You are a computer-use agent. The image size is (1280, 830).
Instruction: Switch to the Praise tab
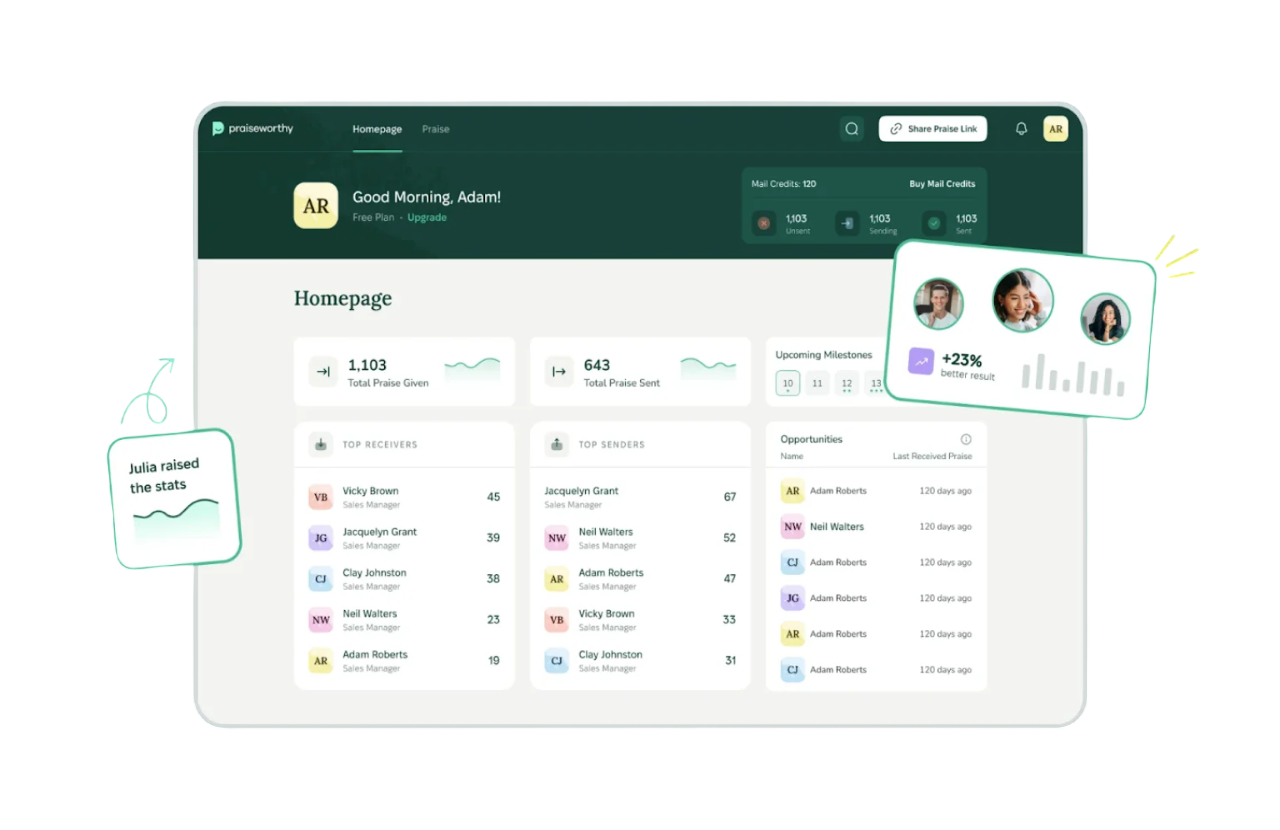click(435, 128)
